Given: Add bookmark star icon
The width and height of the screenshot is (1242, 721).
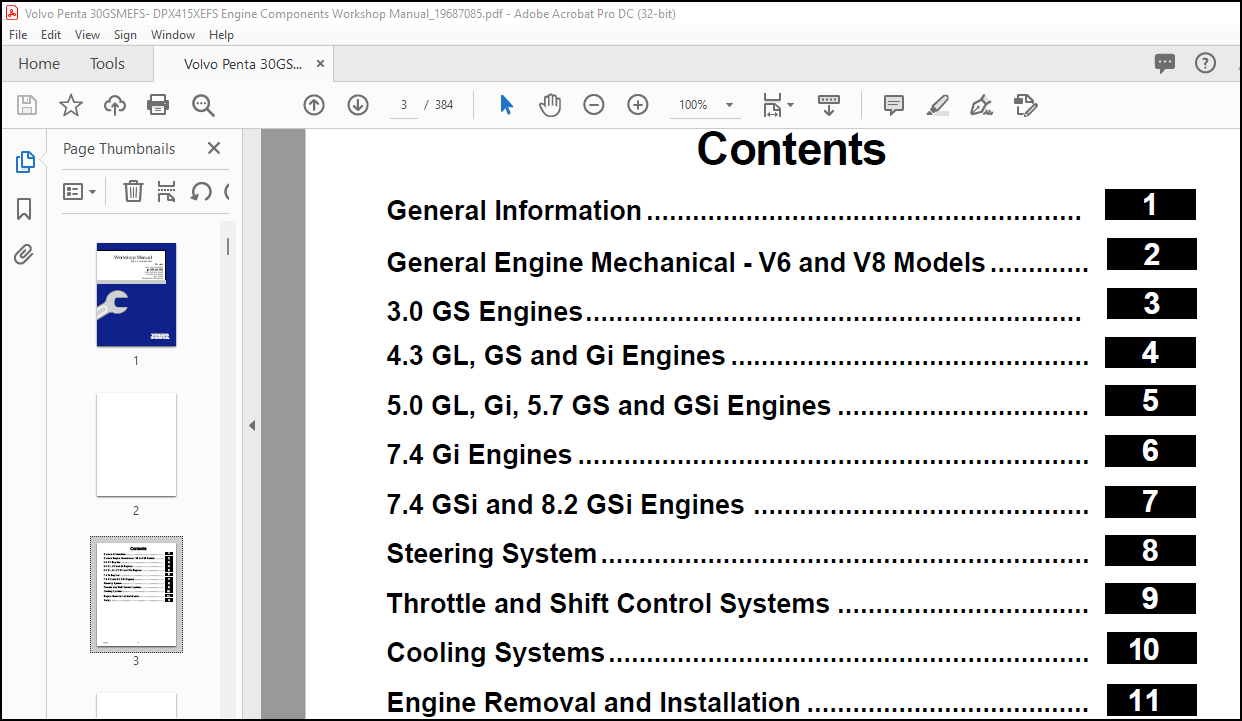Looking at the screenshot, I should tap(71, 105).
